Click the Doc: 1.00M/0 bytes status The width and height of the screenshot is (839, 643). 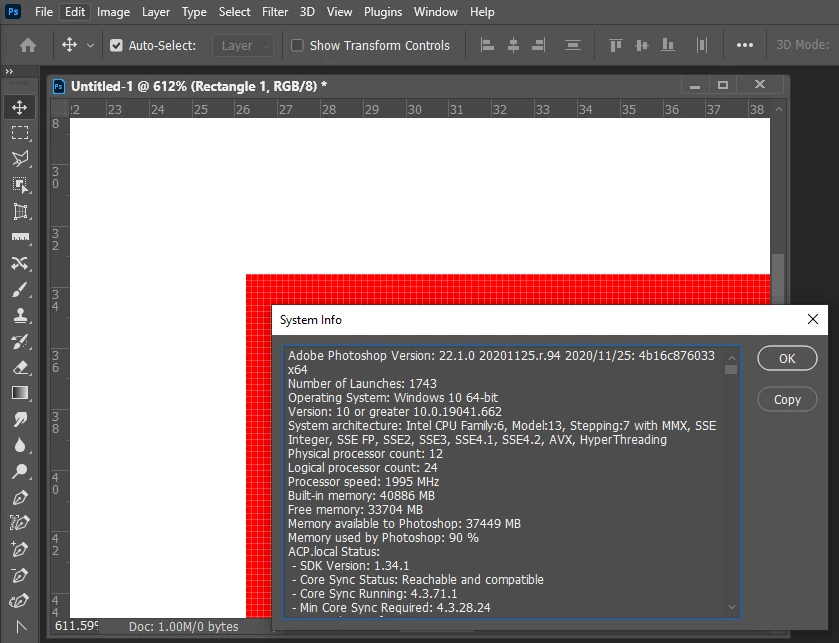coord(184,626)
